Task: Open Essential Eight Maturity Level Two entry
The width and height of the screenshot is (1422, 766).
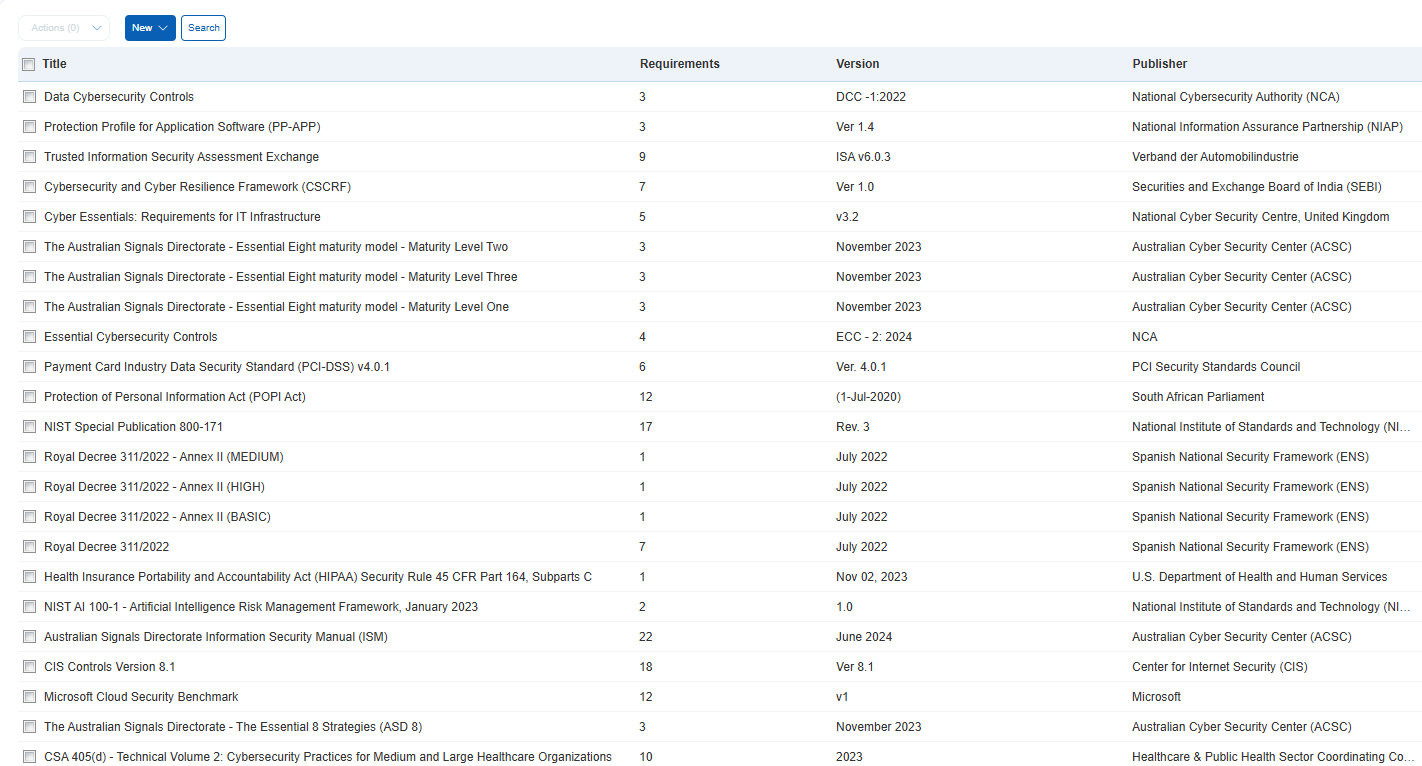Action: [x=276, y=247]
